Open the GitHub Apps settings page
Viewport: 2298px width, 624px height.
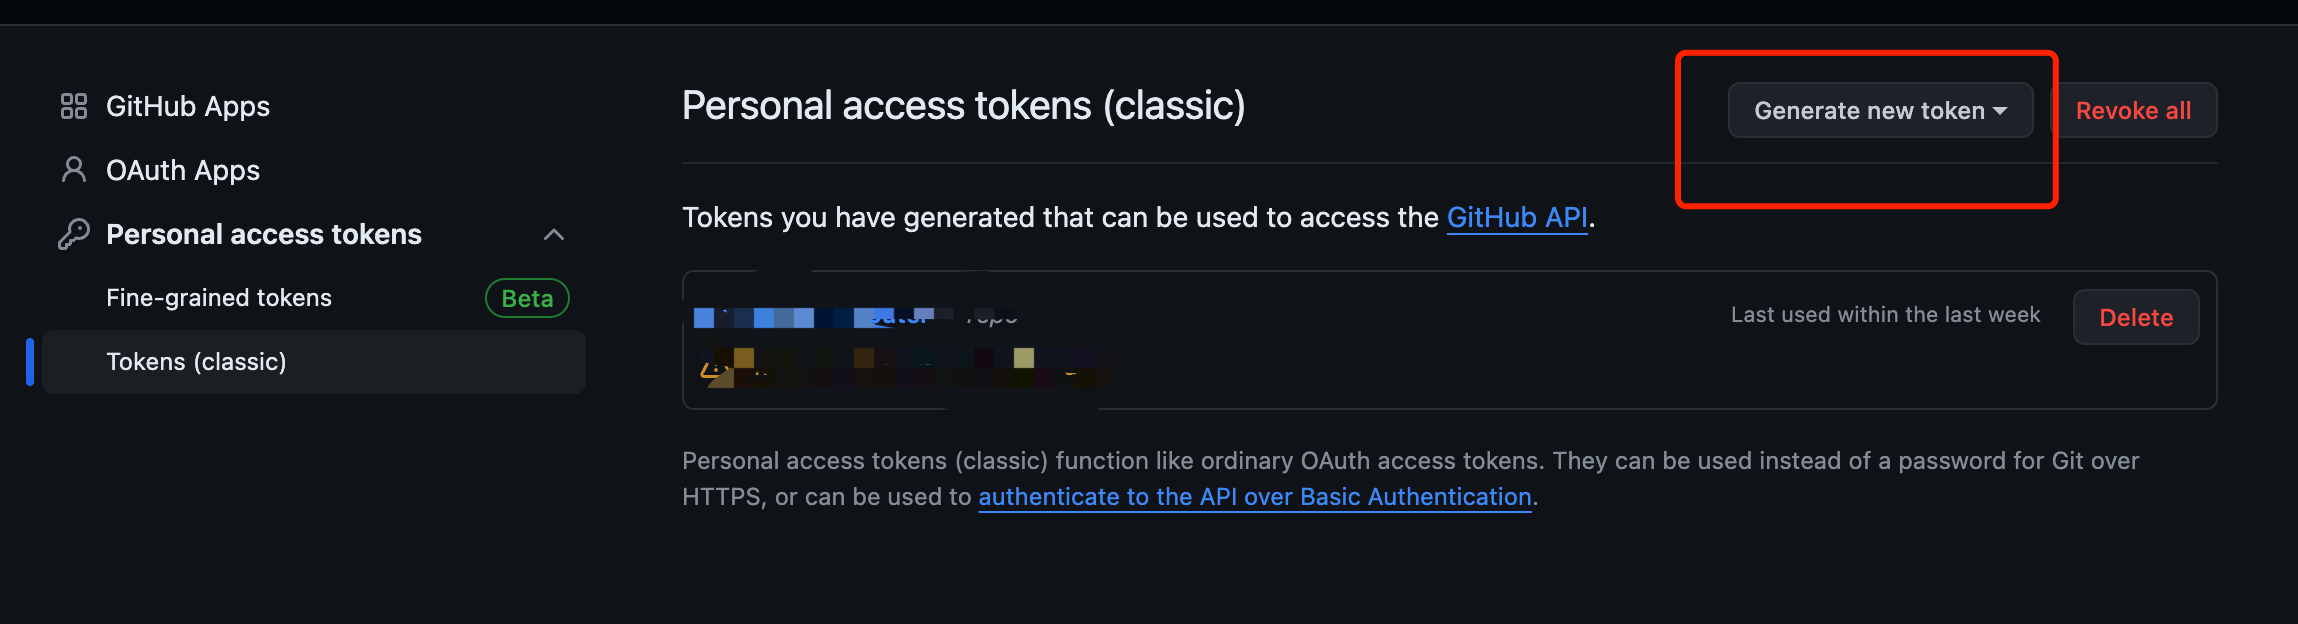coord(188,106)
